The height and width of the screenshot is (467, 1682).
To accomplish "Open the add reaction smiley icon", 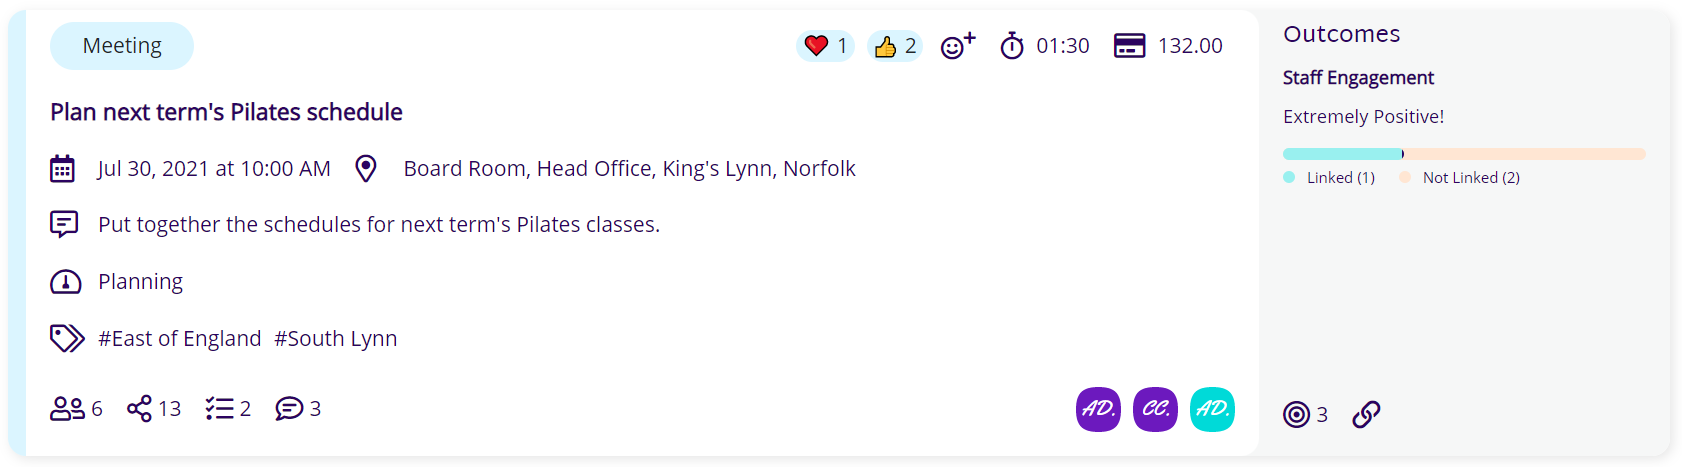I will click(x=957, y=46).
